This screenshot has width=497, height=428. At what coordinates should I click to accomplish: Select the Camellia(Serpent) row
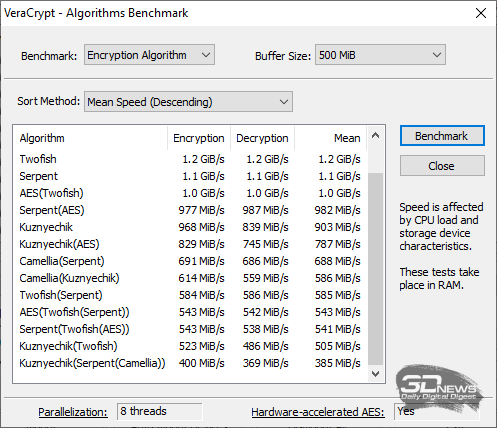click(190, 261)
